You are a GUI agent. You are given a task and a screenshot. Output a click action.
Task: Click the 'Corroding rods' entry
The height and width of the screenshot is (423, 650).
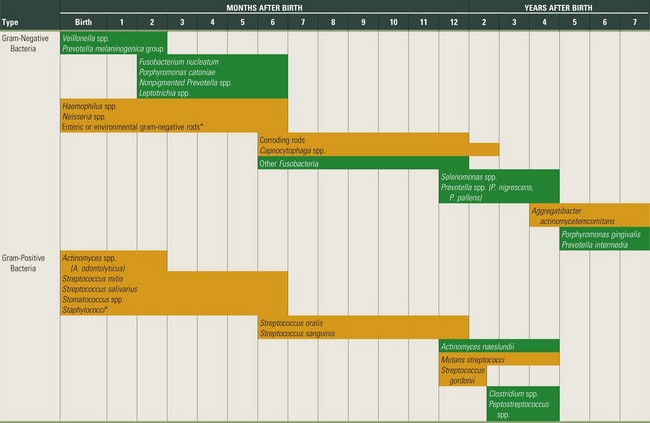pos(282,140)
